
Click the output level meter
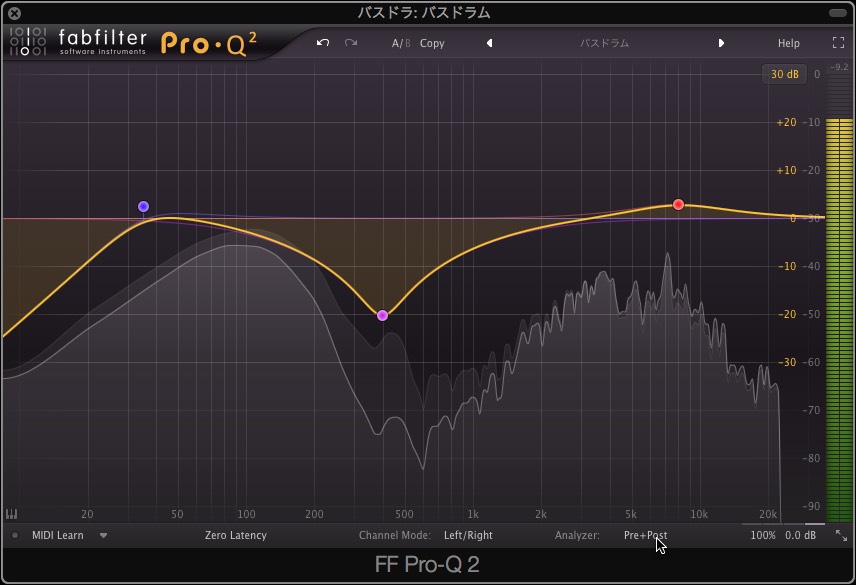tap(839, 295)
